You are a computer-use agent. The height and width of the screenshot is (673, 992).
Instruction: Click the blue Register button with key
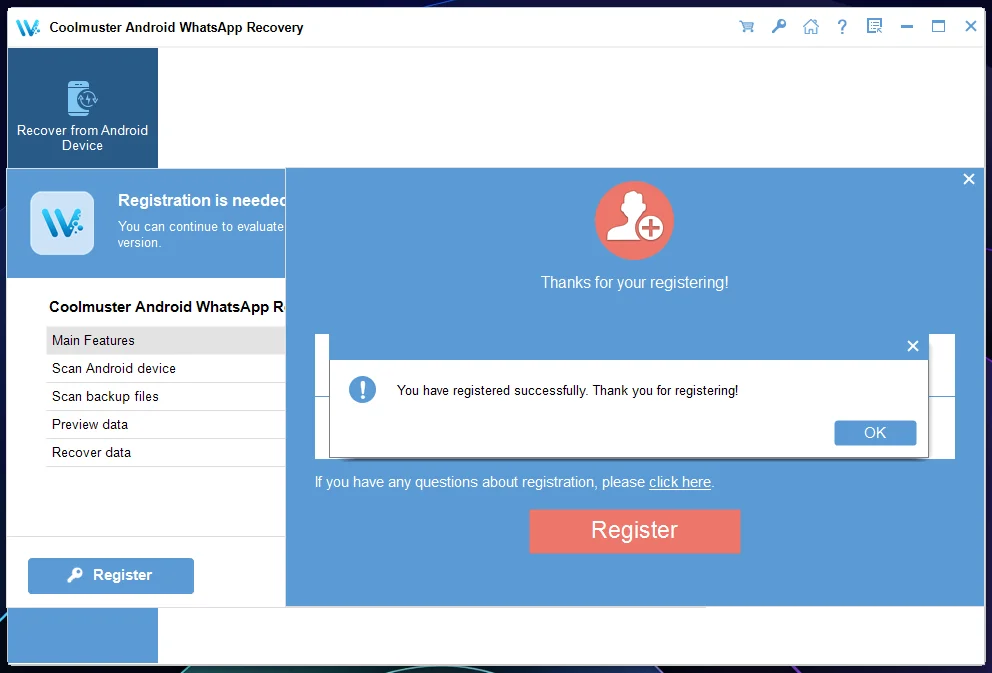pos(111,576)
